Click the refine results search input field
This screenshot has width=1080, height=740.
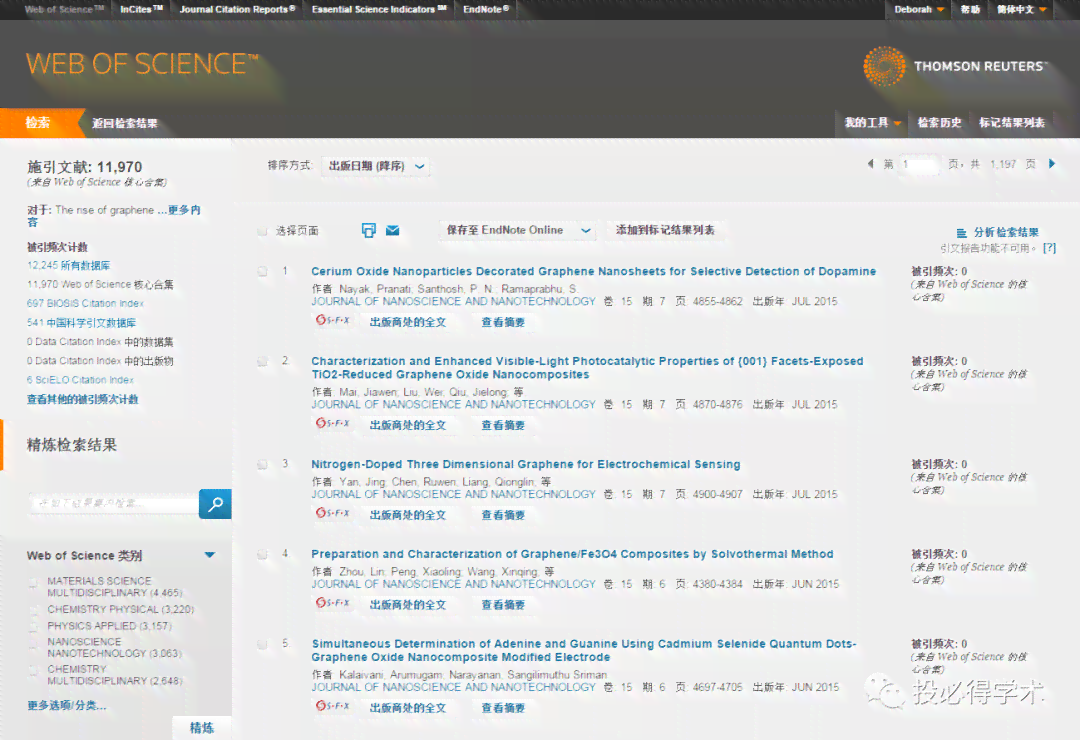113,504
